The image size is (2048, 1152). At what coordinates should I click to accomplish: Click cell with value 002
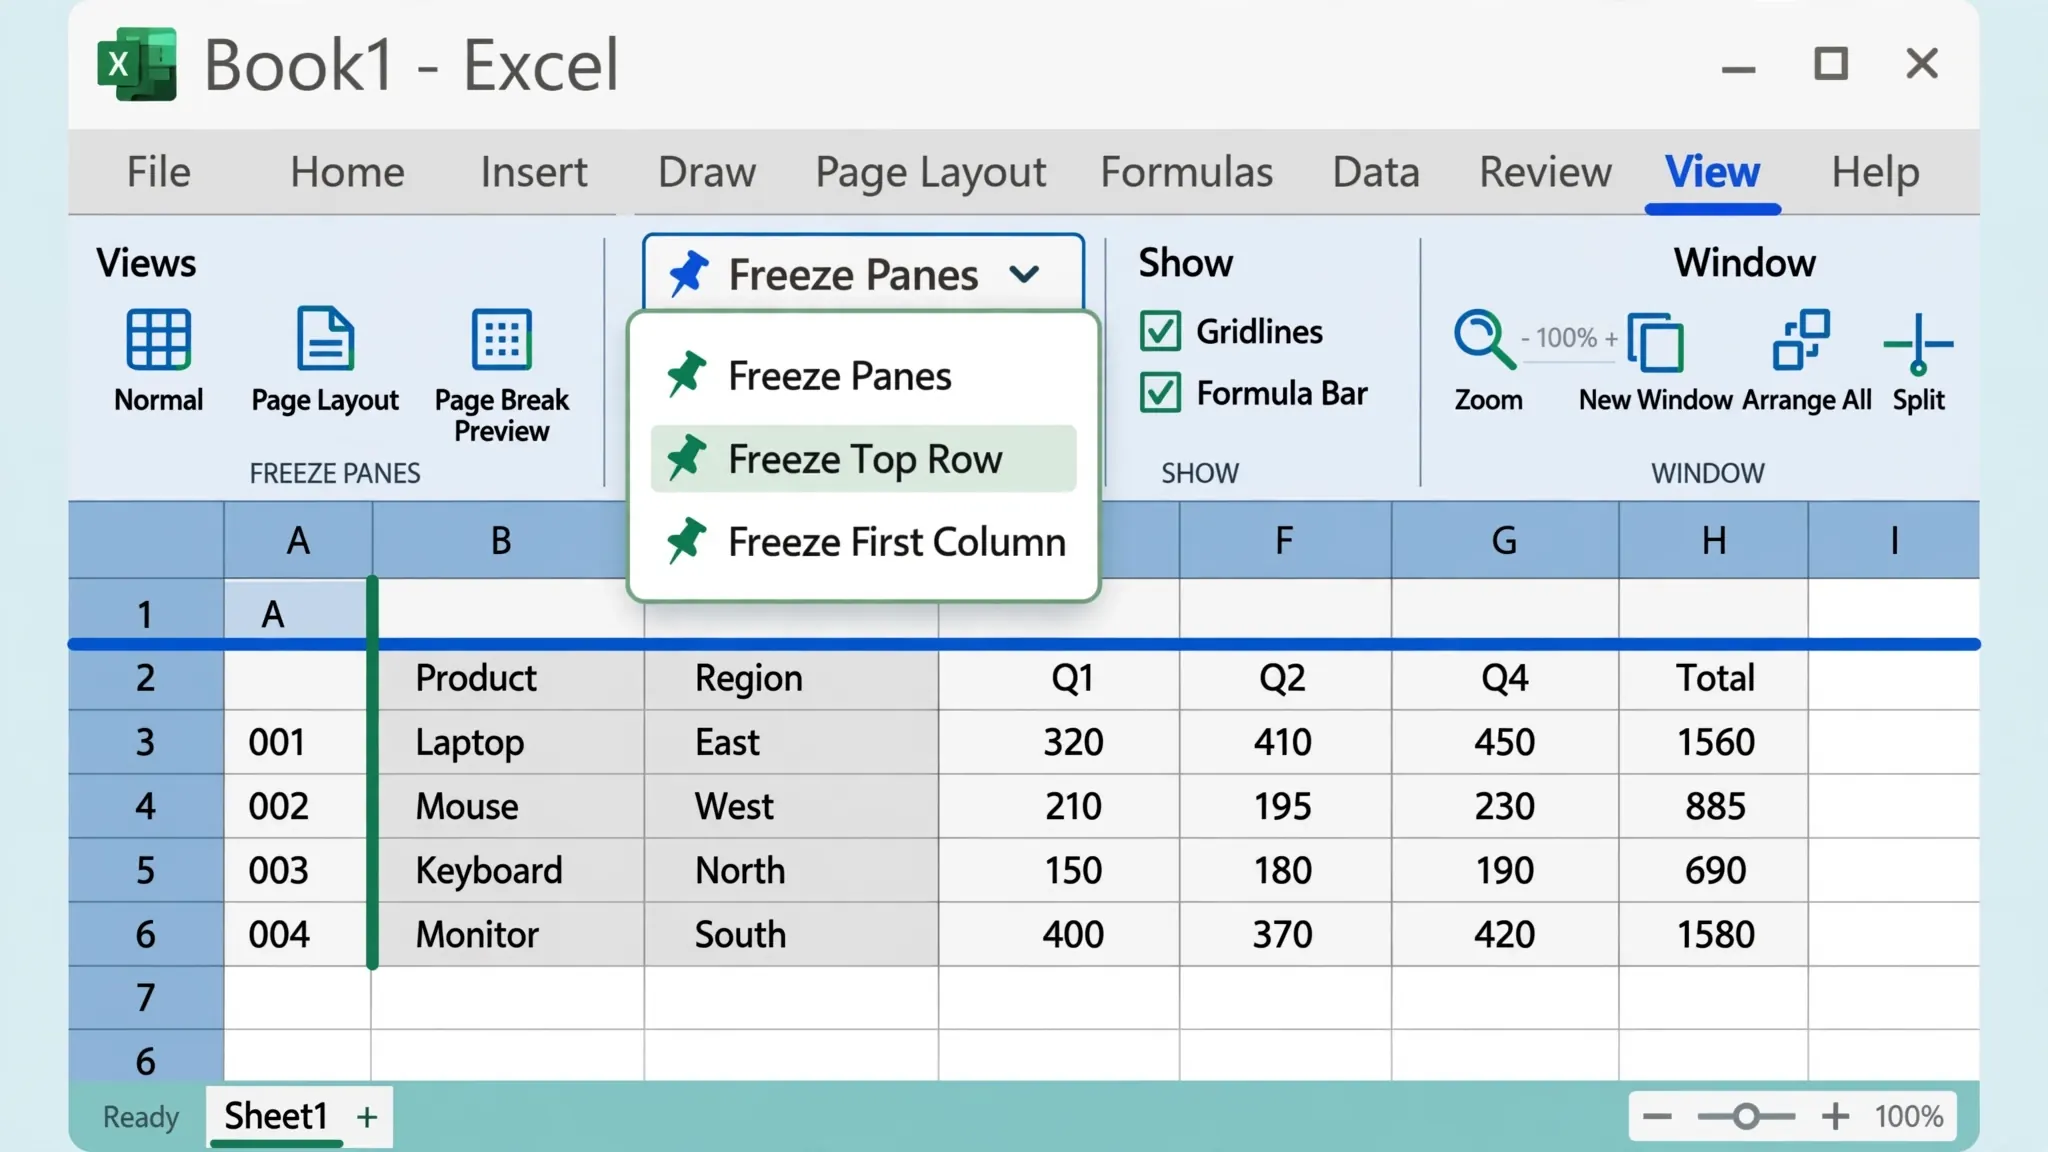[296, 806]
